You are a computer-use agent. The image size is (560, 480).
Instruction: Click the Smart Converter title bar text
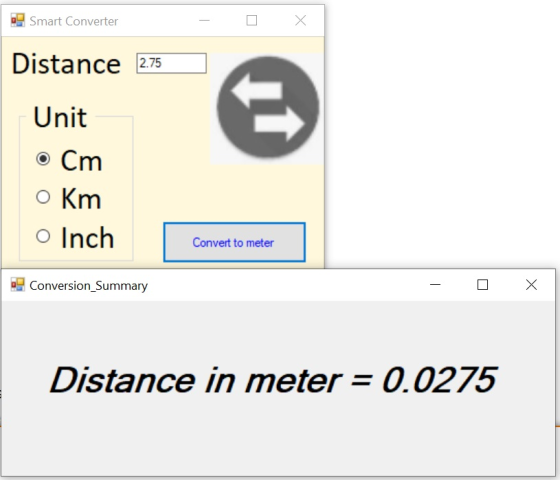(x=74, y=21)
